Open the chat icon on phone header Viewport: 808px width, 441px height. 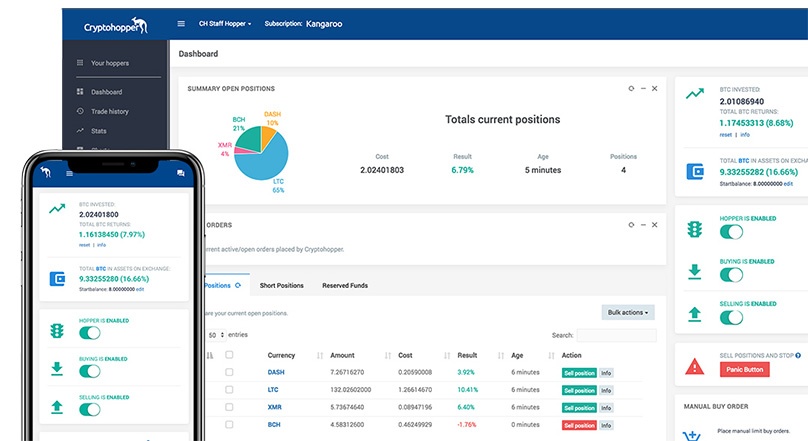click(x=180, y=173)
